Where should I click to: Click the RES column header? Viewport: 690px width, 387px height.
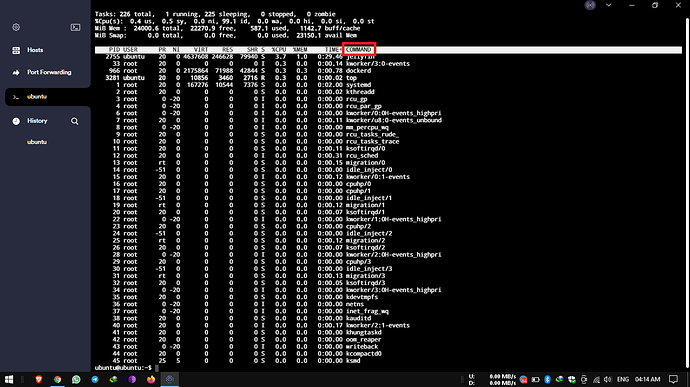coord(228,50)
